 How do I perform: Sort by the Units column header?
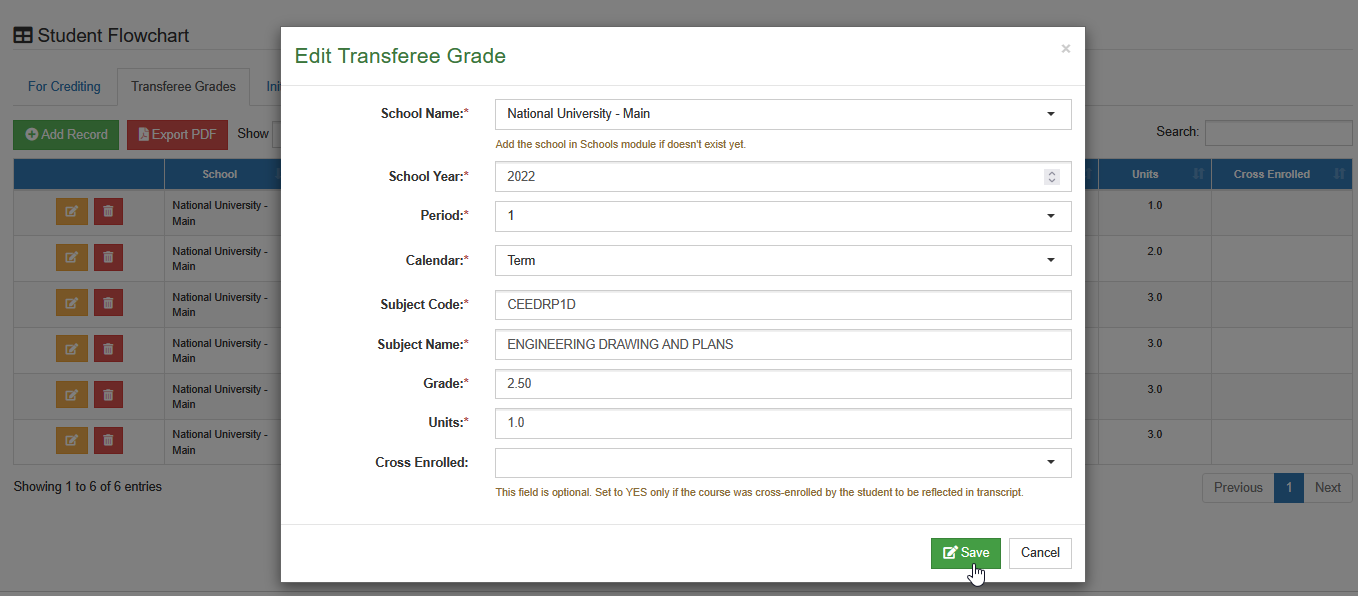[x=1155, y=174]
